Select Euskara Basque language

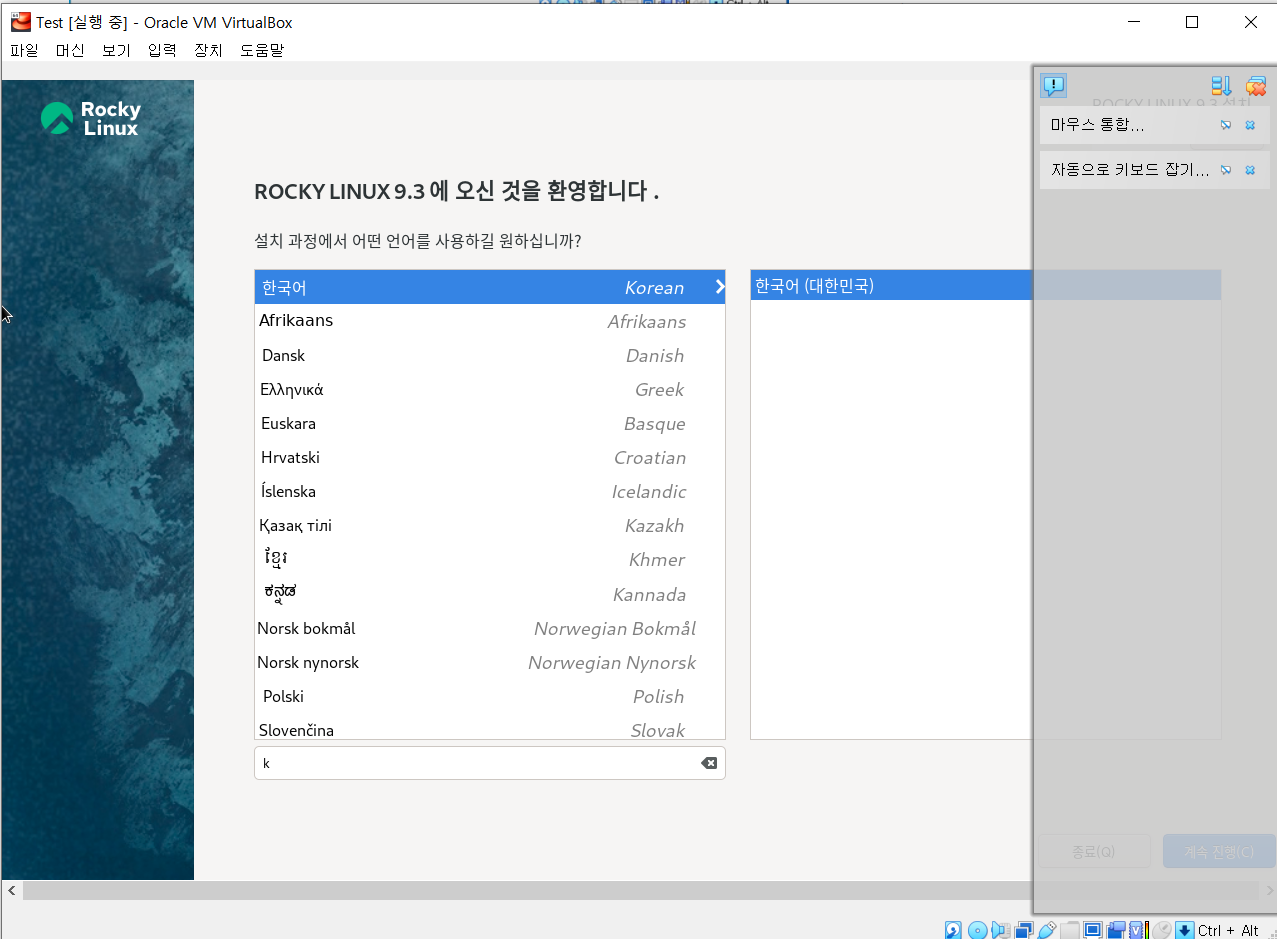tap(490, 423)
